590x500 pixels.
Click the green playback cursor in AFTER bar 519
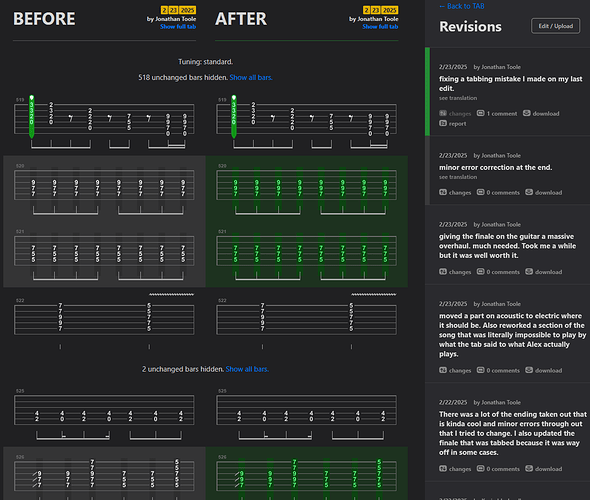[x=234, y=117]
